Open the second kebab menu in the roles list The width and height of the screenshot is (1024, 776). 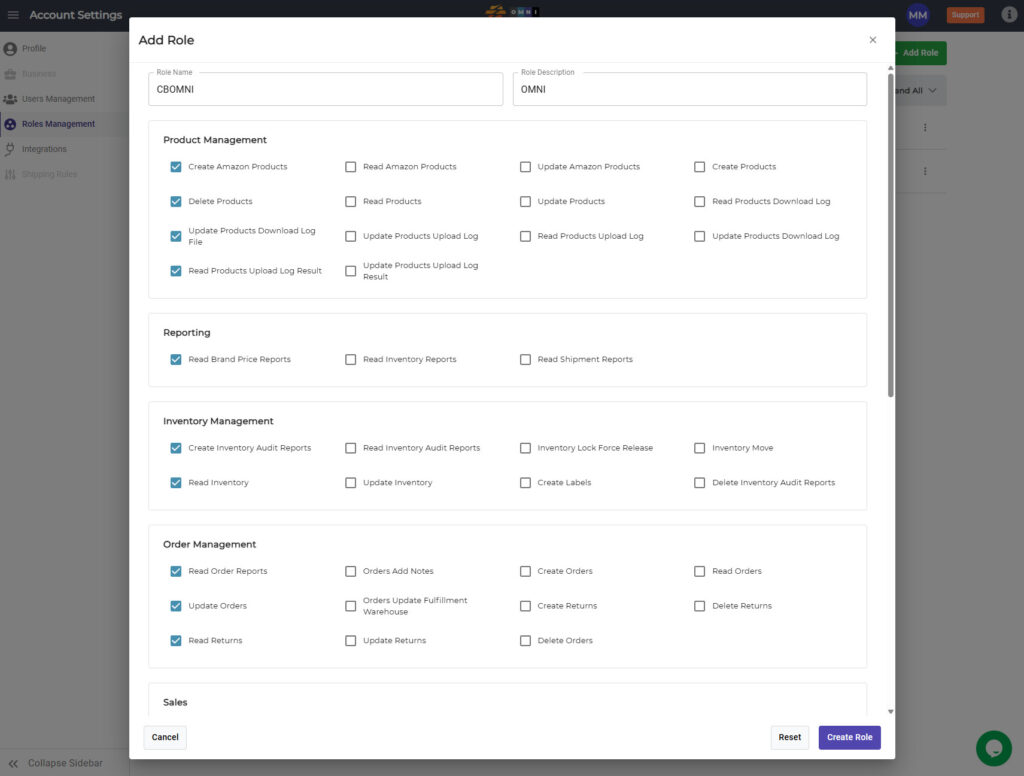tap(925, 171)
